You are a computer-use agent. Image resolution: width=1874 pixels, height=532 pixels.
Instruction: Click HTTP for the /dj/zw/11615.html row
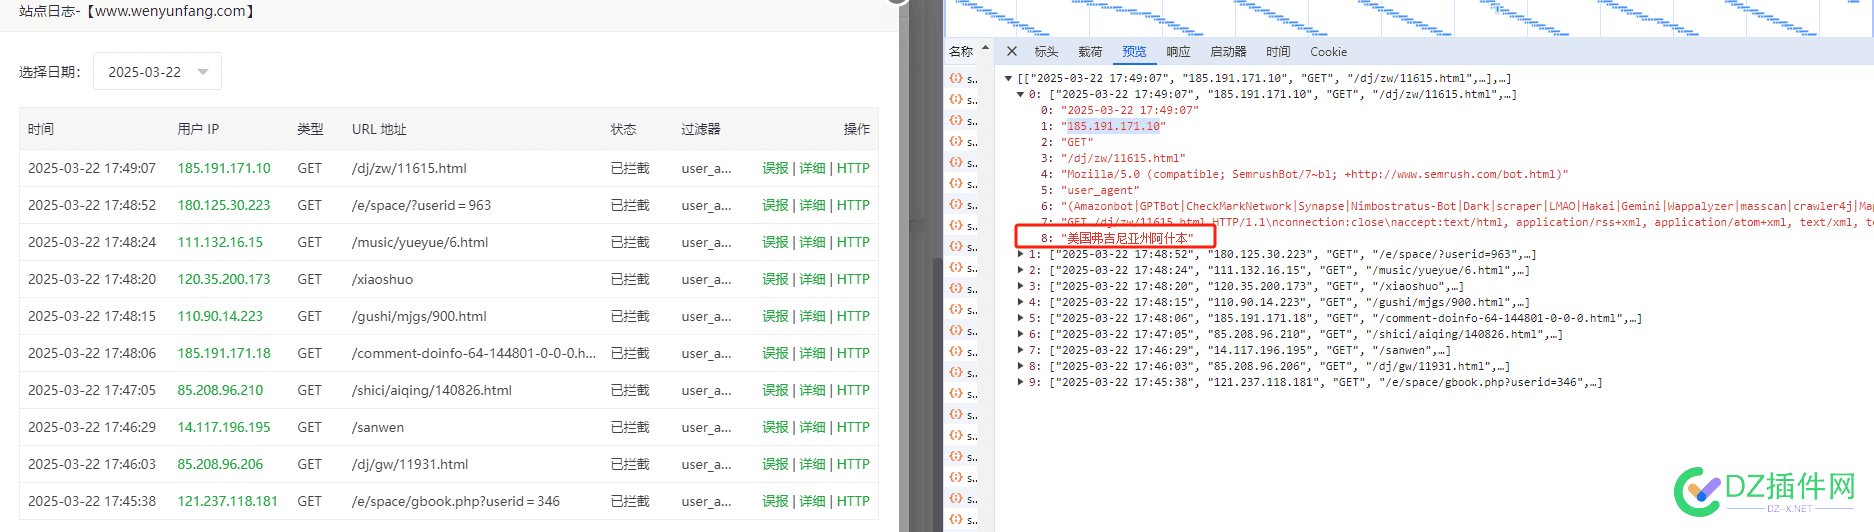(x=853, y=168)
